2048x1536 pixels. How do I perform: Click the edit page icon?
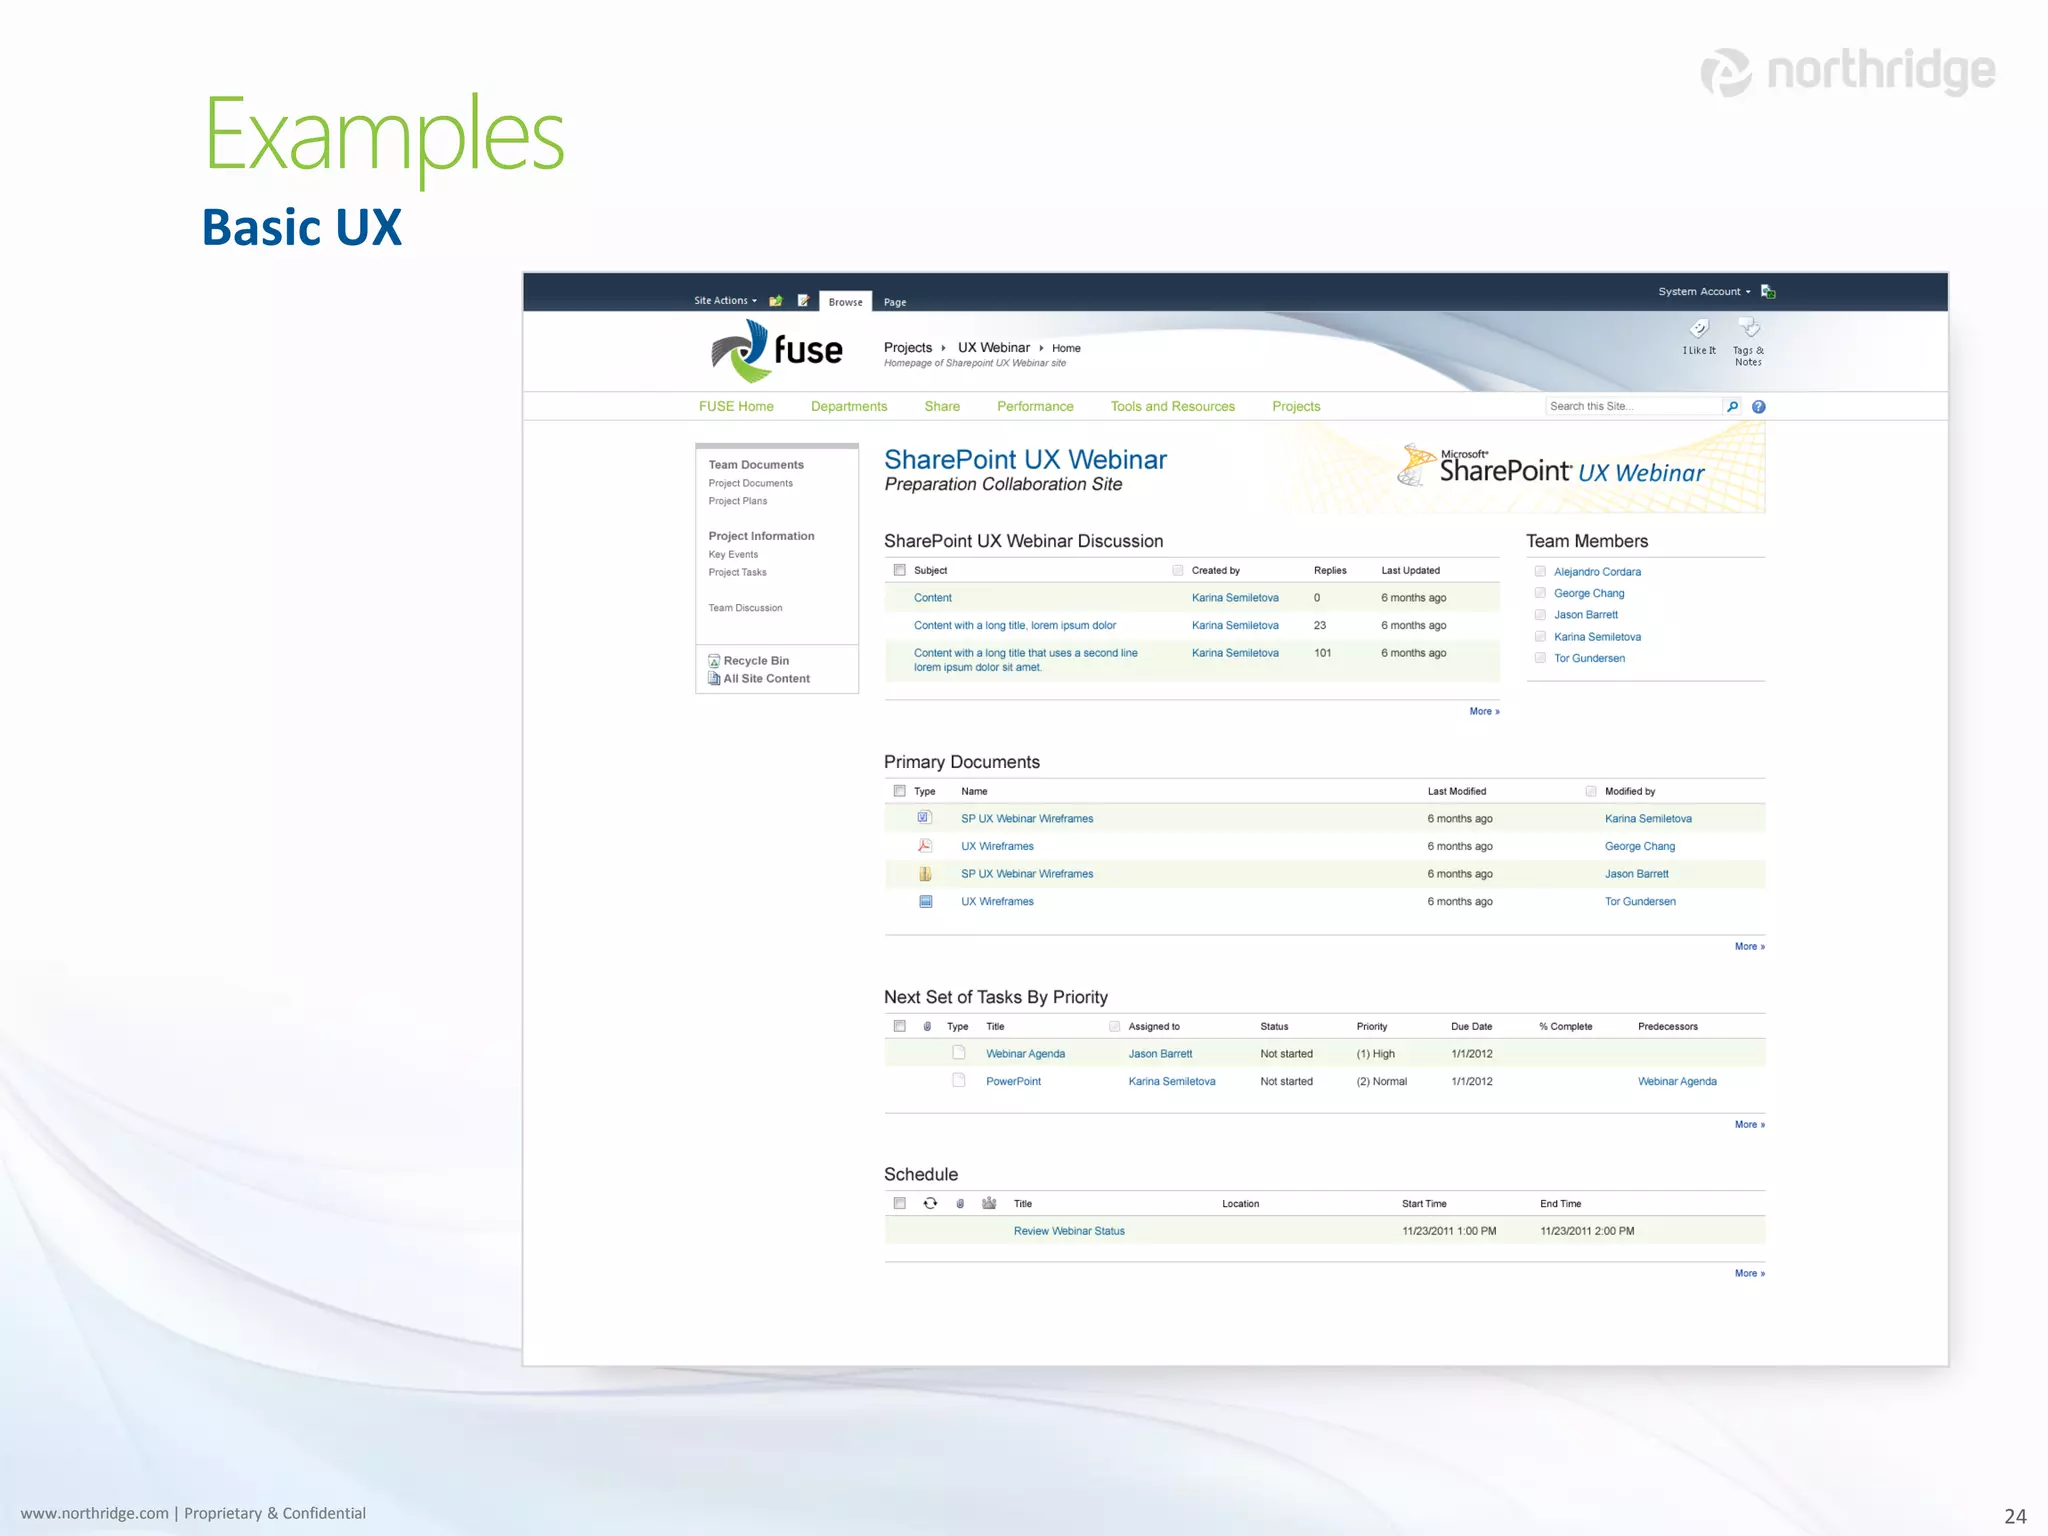(803, 301)
